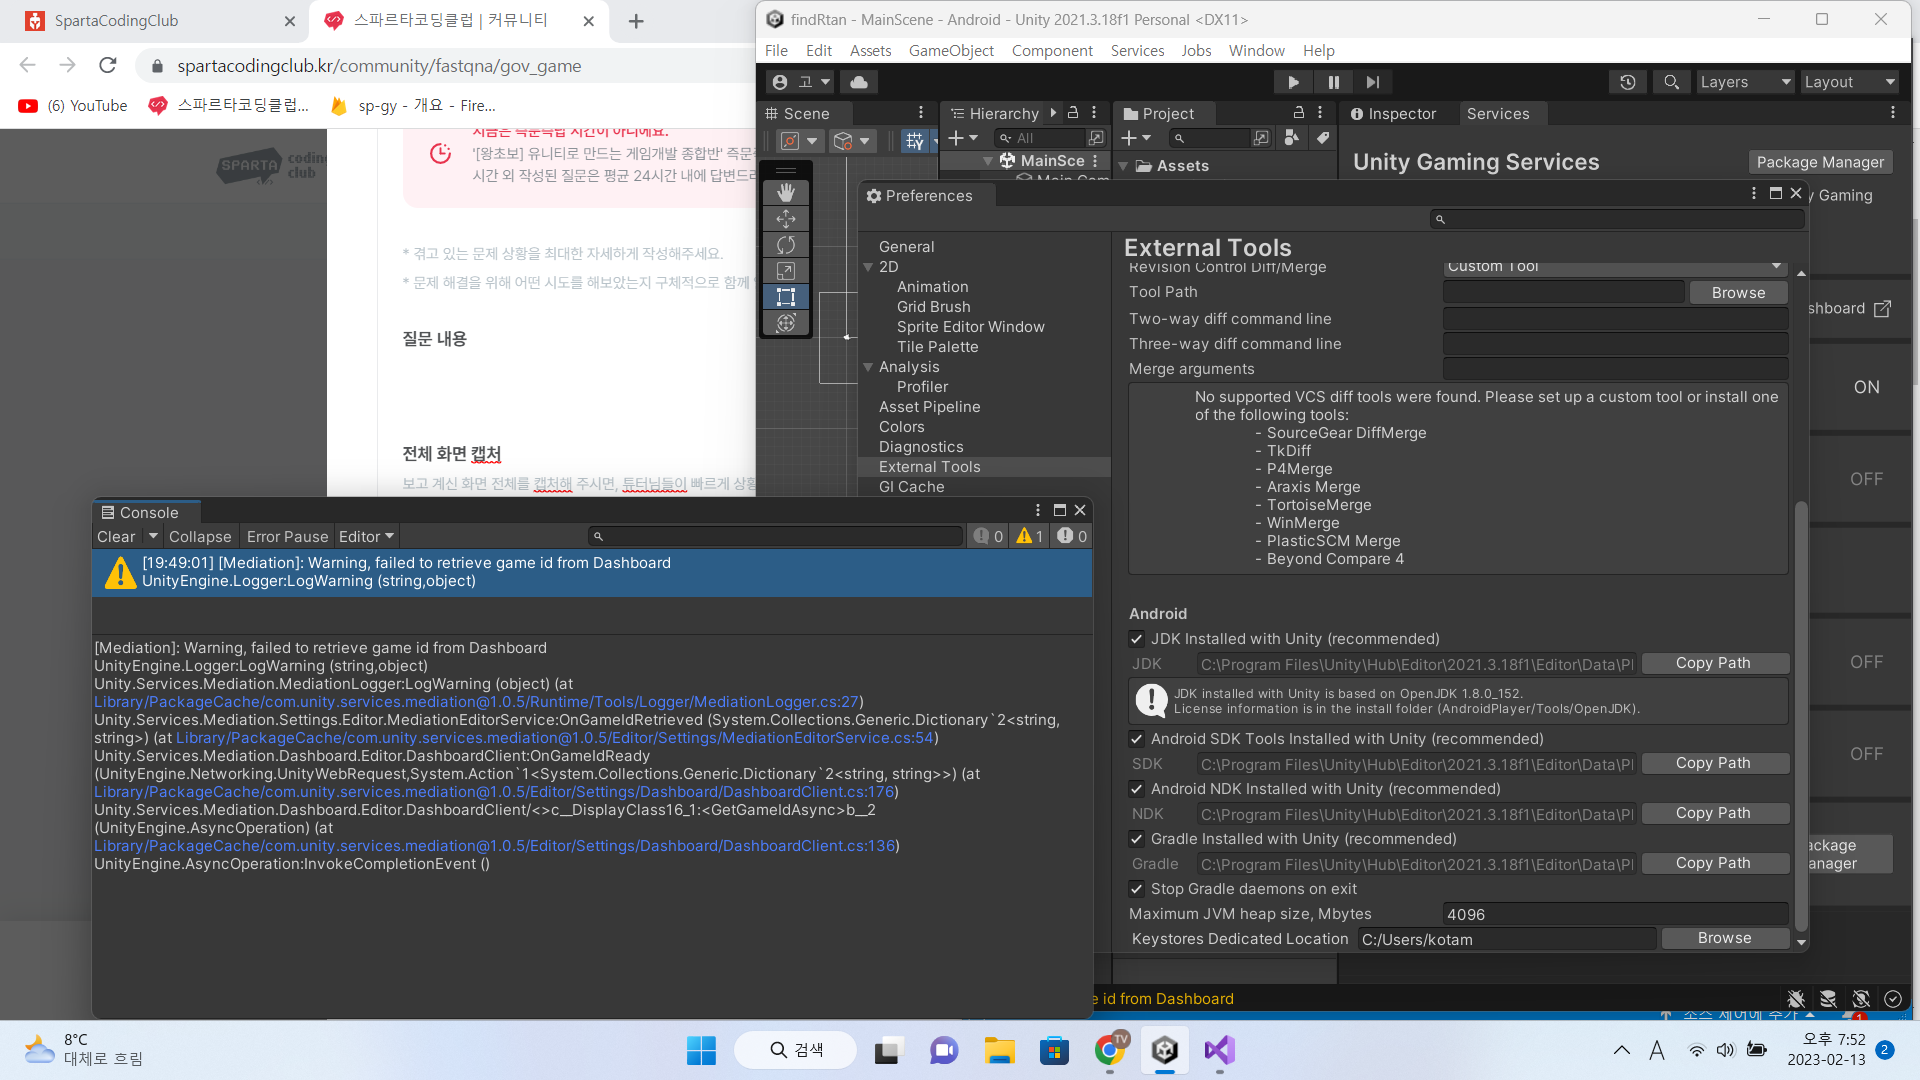The height and width of the screenshot is (1080, 1920).
Task: Select the Move tool in Scene
Action: [x=786, y=218]
